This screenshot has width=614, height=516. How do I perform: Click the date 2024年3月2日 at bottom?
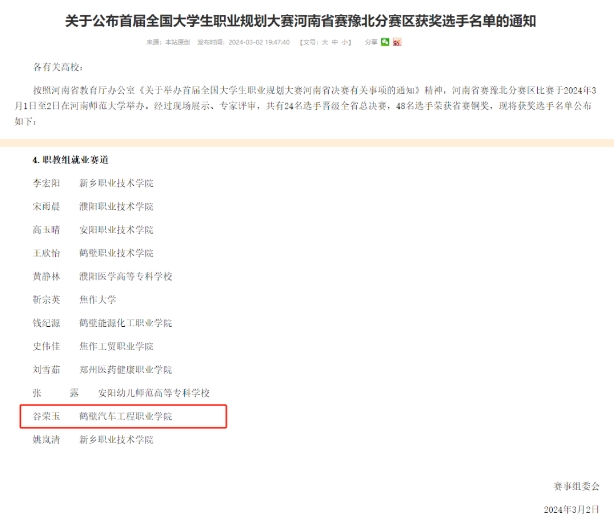(571, 509)
